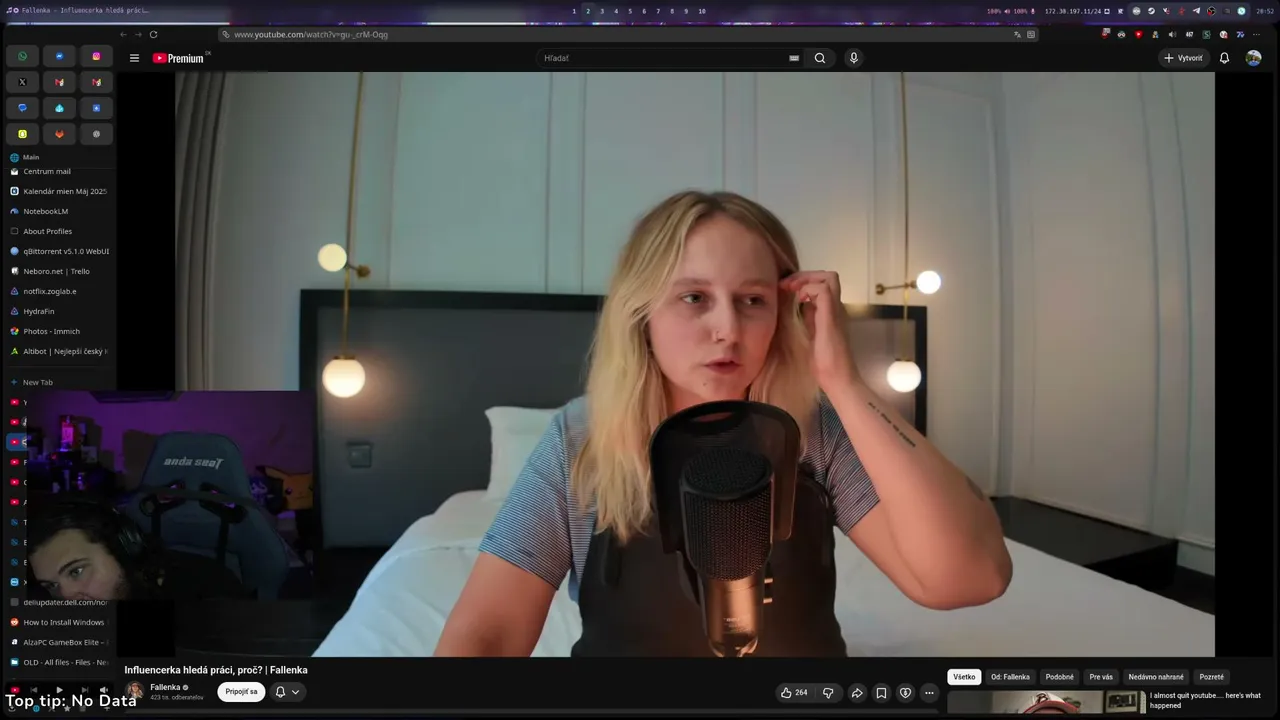Select the 'Pozreté' filter chip

click(1212, 677)
